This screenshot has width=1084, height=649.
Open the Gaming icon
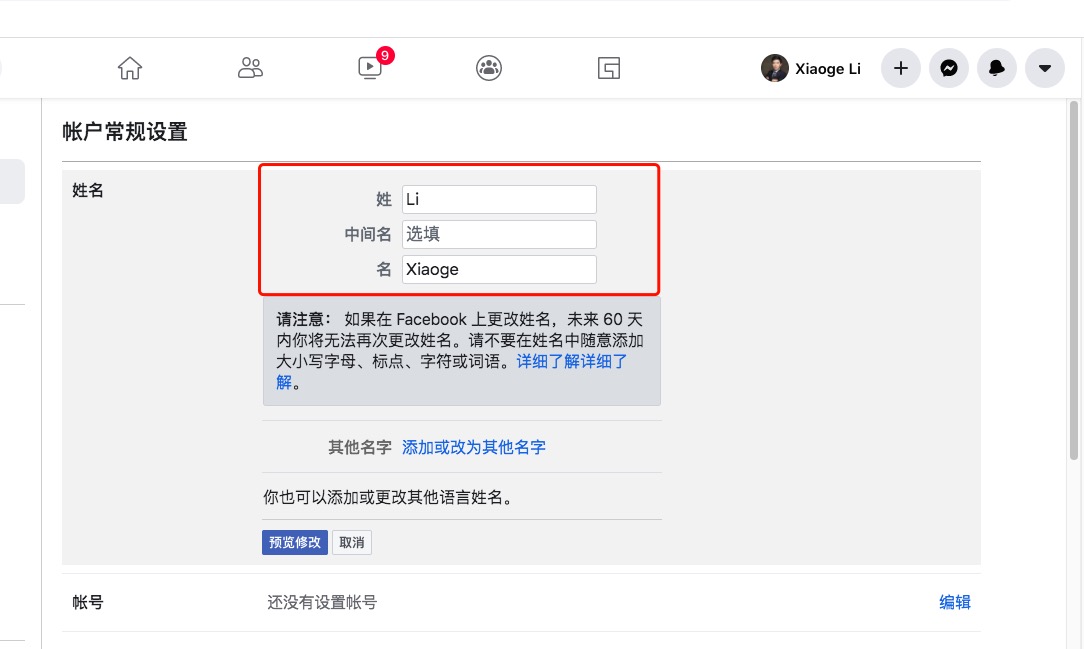(608, 67)
